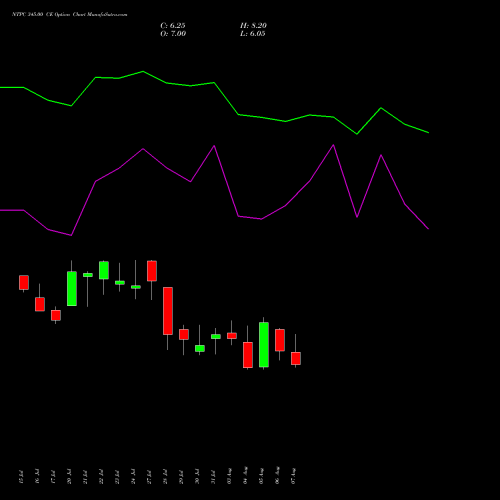Click the small green candle above 30 Jul
500x500 pixels.
pyautogui.click(x=200, y=348)
